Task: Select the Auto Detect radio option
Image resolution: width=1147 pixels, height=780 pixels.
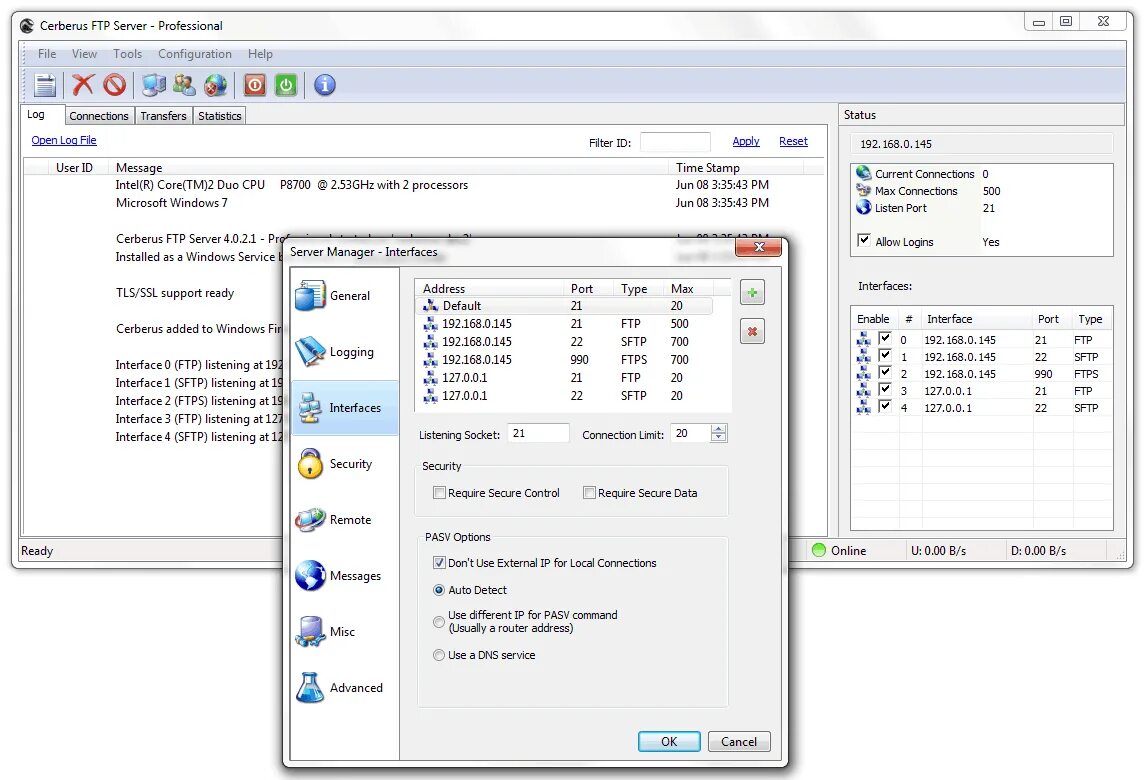Action: coord(439,590)
